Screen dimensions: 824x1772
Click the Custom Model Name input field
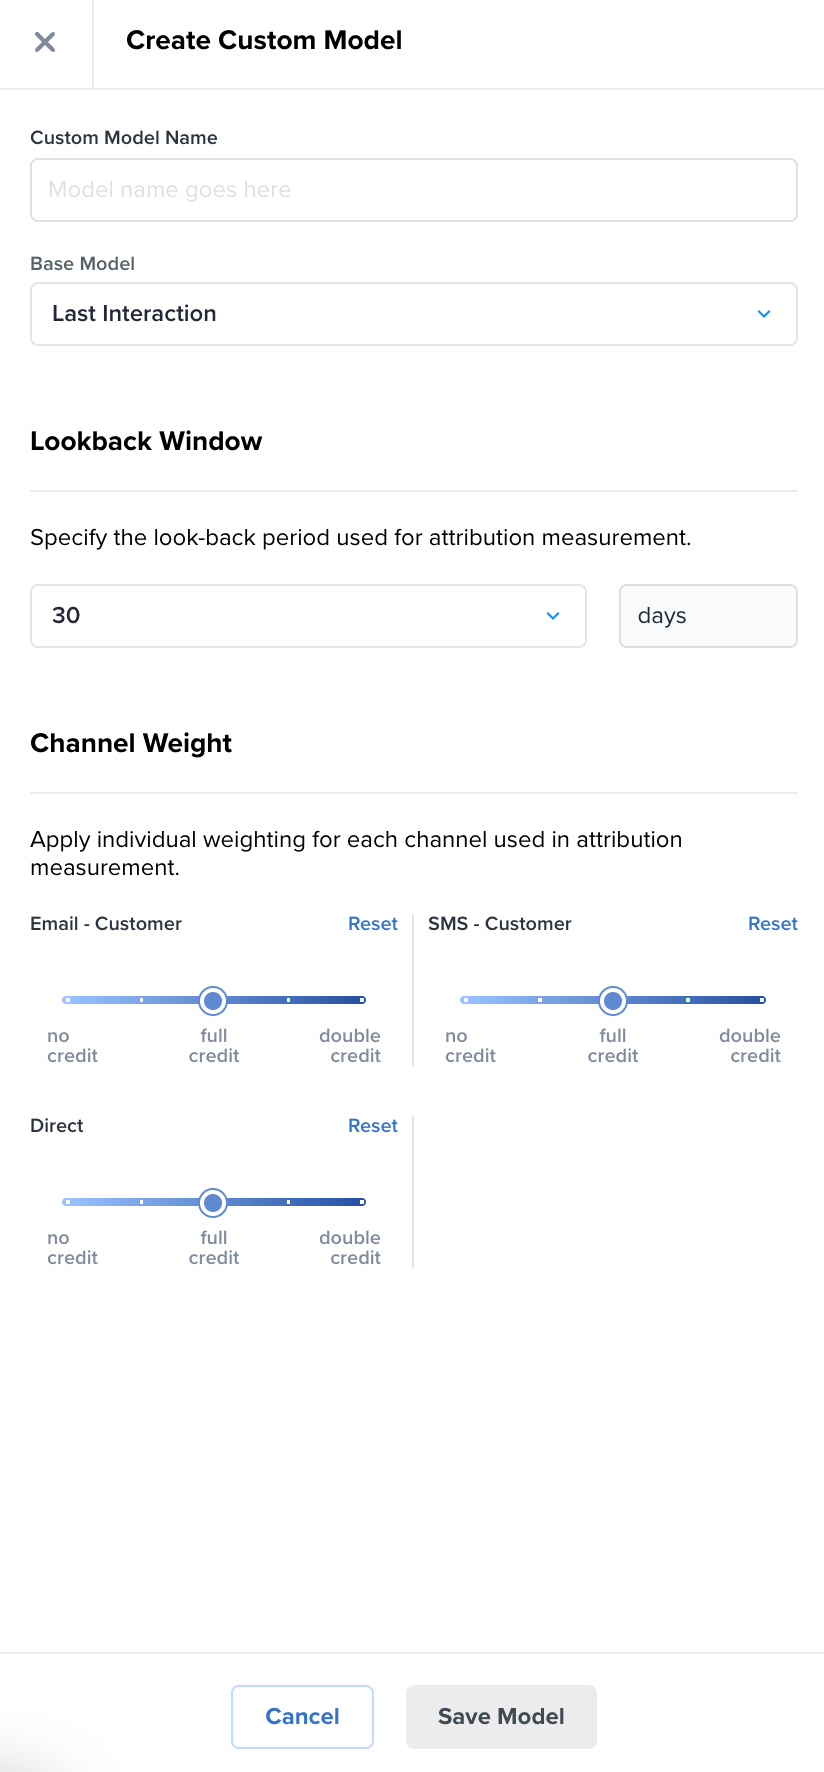(x=413, y=190)
